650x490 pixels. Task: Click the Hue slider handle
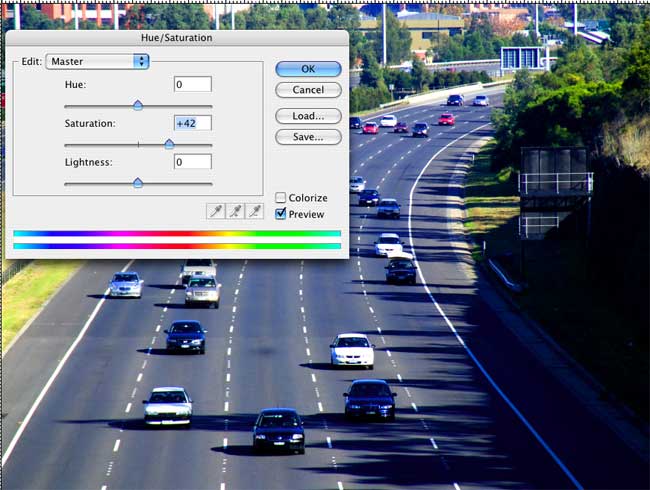[x=138, y=105]
